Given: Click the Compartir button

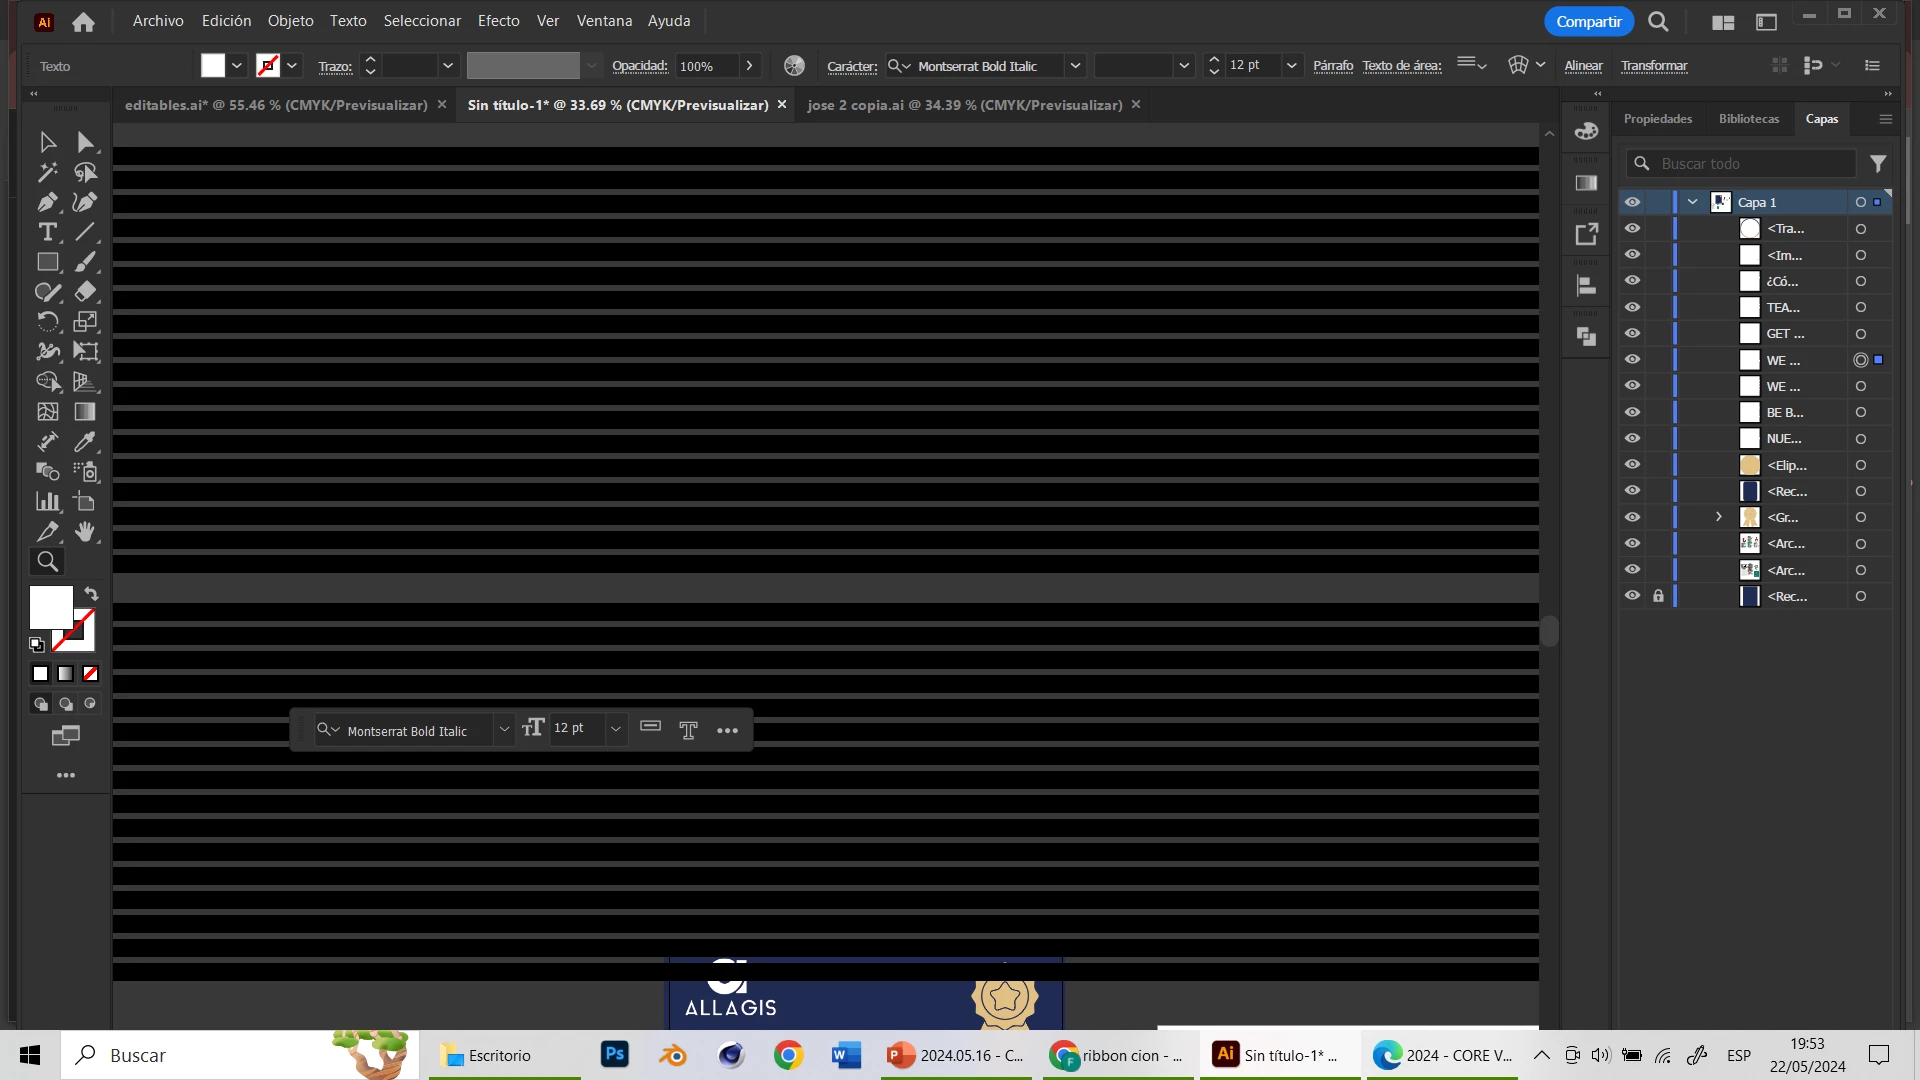Looking at the screenshot, I should (1588, 21).
